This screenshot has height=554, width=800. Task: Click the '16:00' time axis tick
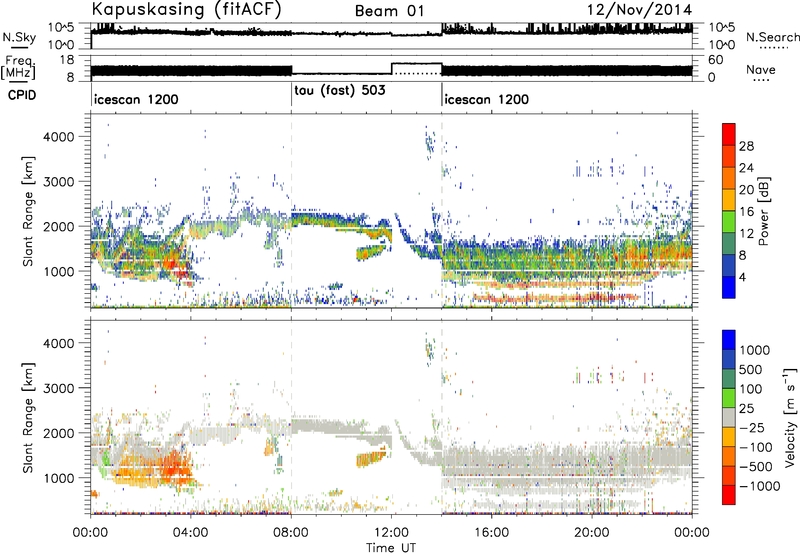point(491,533)
